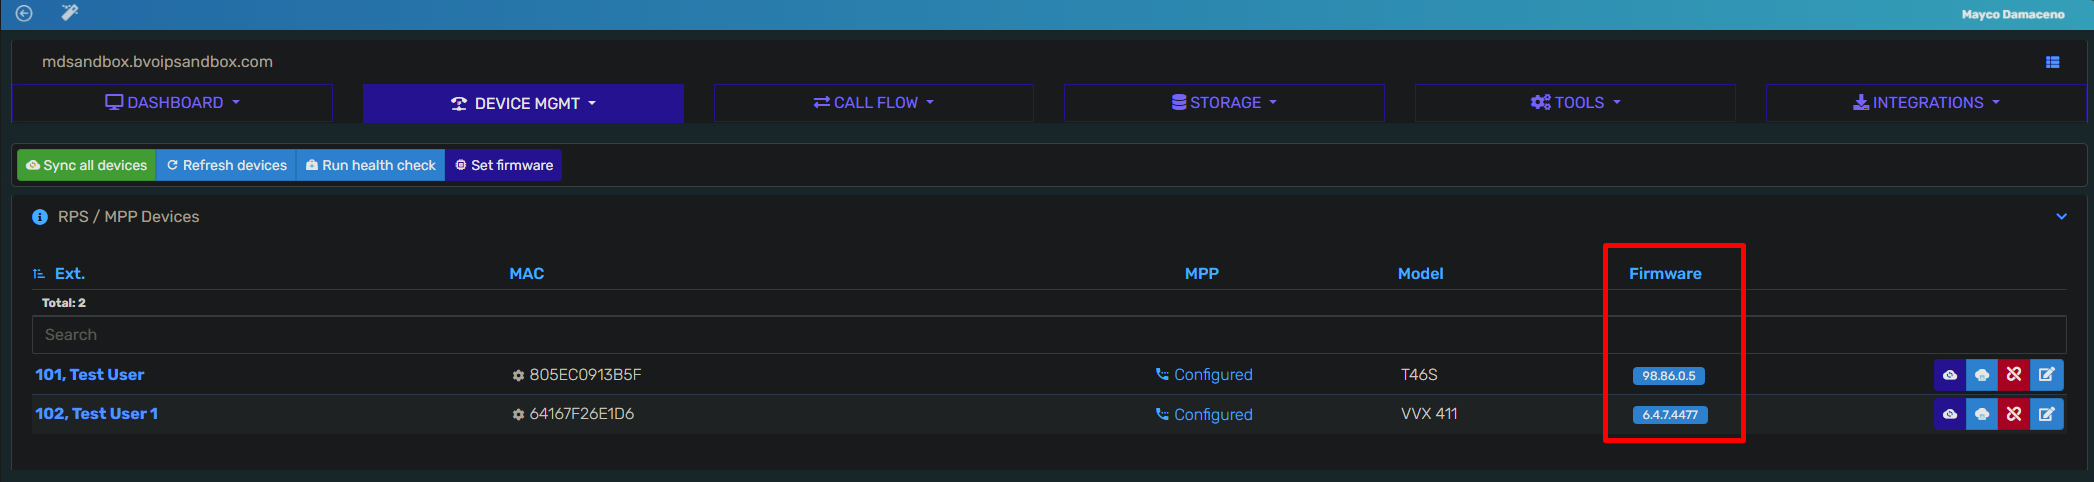Click the Mayco Damaceno user name
The height and width of the screenshot is (482, 2094).
(2013, 15)
